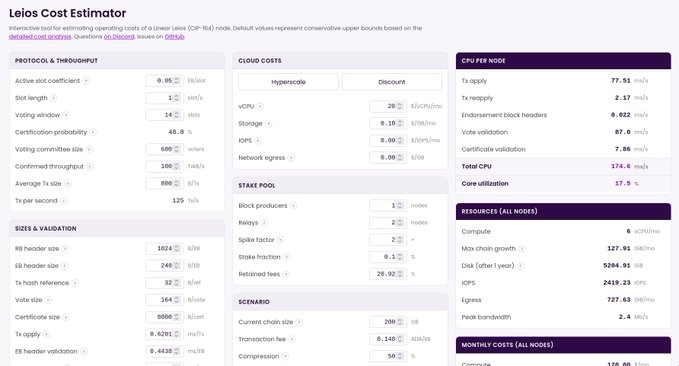The height and width of the screenshot is (366, 679).
Task: Edit the Storage price field
Action: tap(388, 123)
